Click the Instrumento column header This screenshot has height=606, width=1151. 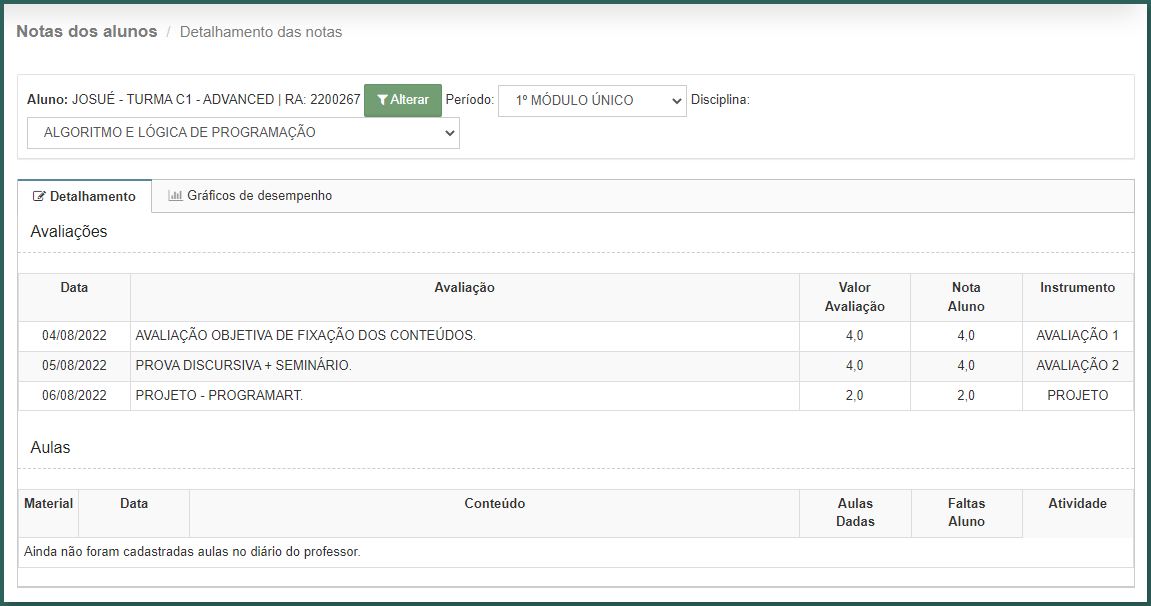[1077, 288]
